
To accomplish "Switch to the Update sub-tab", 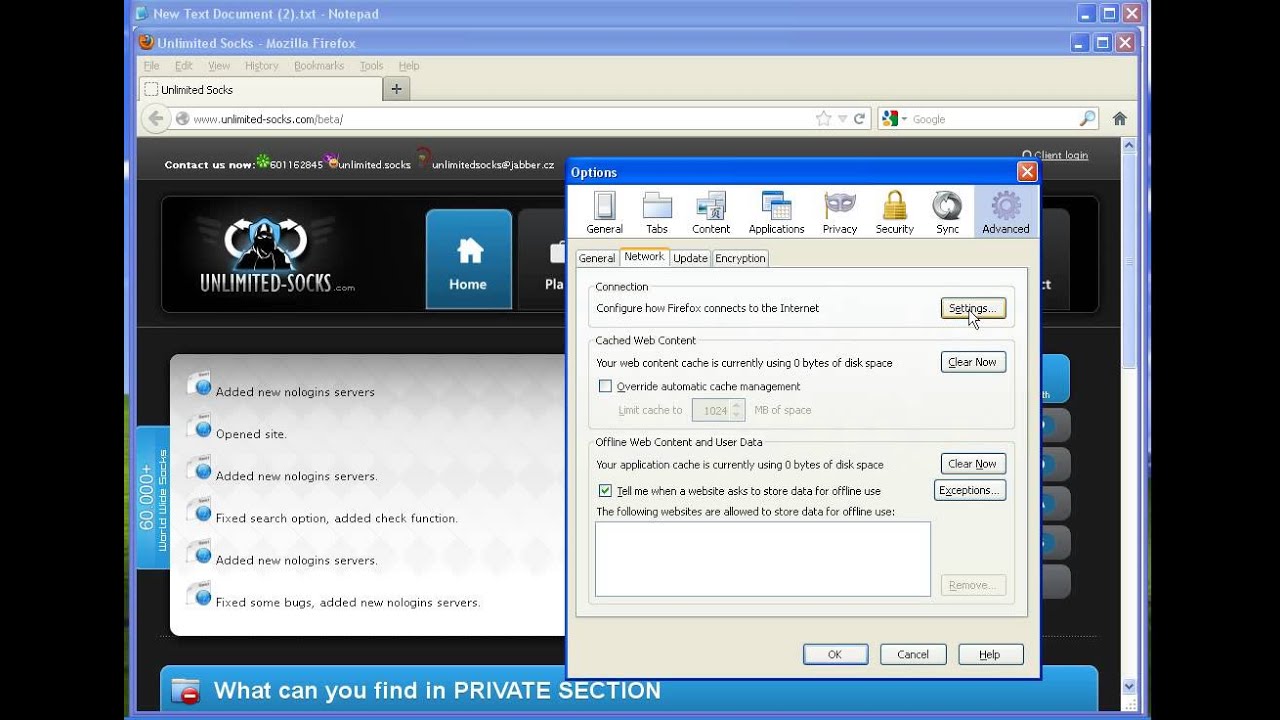I will pyautogui.click(x=690, y=258).
